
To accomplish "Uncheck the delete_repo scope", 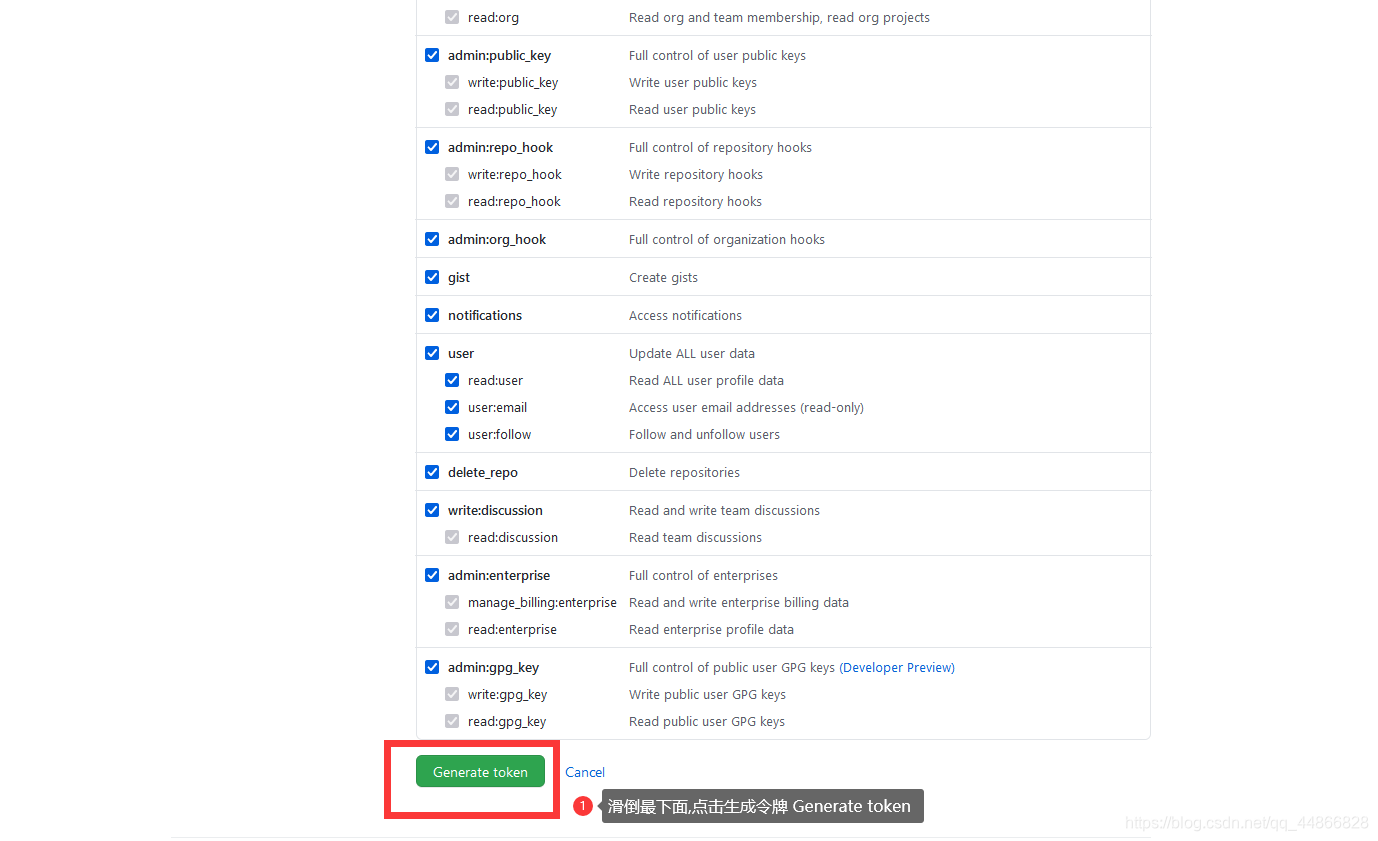I will (432, 471).
